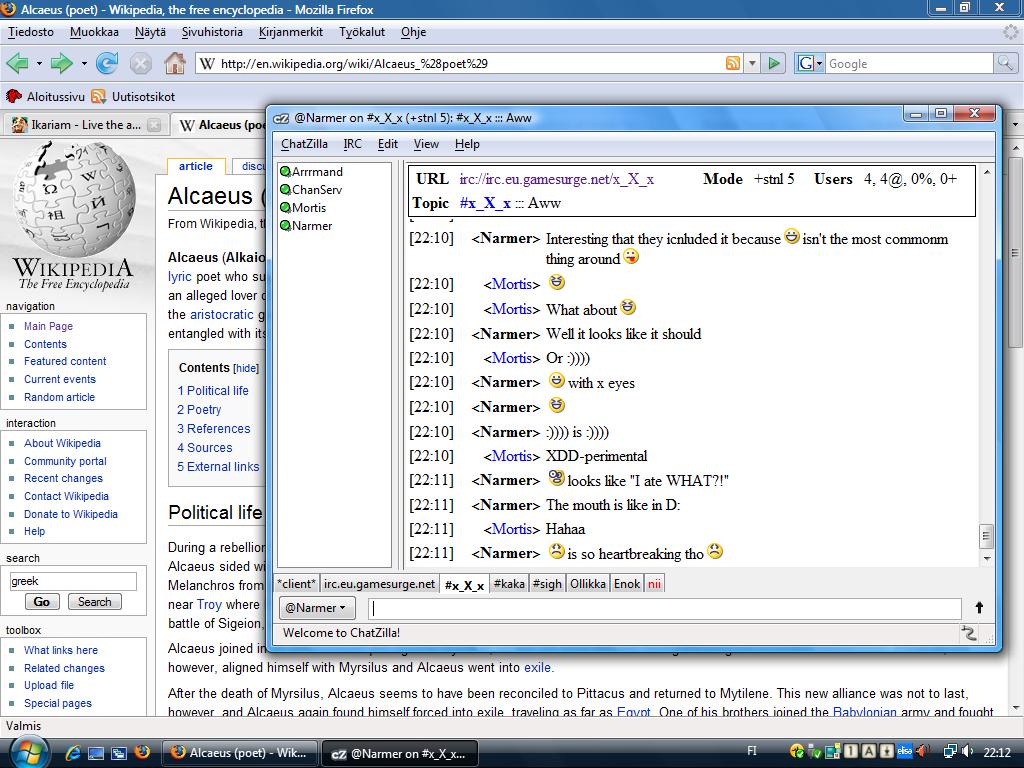Click the Wikipedia search field containing greek

(73, 581)
